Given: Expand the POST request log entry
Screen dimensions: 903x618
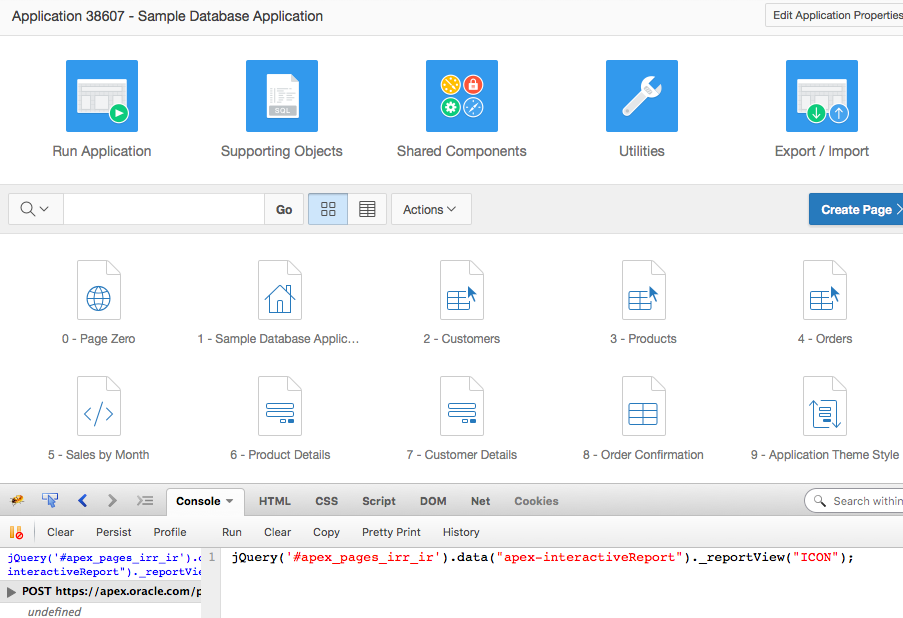Looking at the screenshot, I should (x=12, y=592).
